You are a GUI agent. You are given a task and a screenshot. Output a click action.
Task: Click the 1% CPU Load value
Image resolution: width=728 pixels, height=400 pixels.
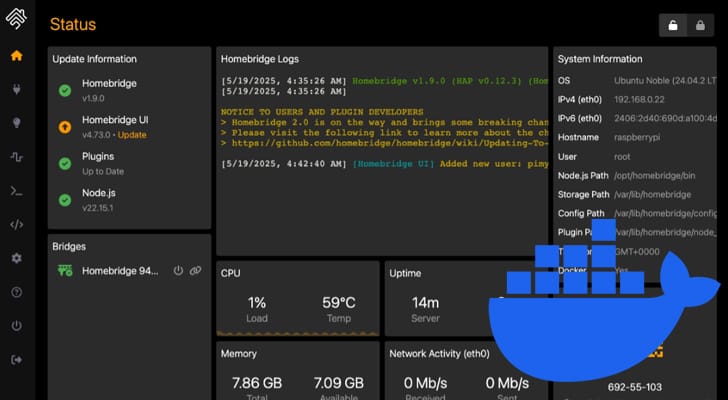(x=257, y=303)
